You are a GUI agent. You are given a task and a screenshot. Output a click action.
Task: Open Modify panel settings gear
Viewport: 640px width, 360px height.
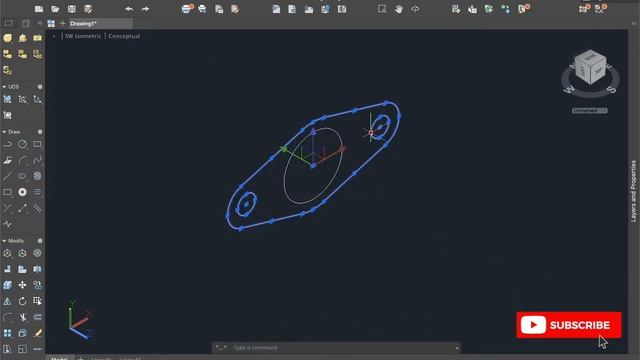[x=40, y=241]
